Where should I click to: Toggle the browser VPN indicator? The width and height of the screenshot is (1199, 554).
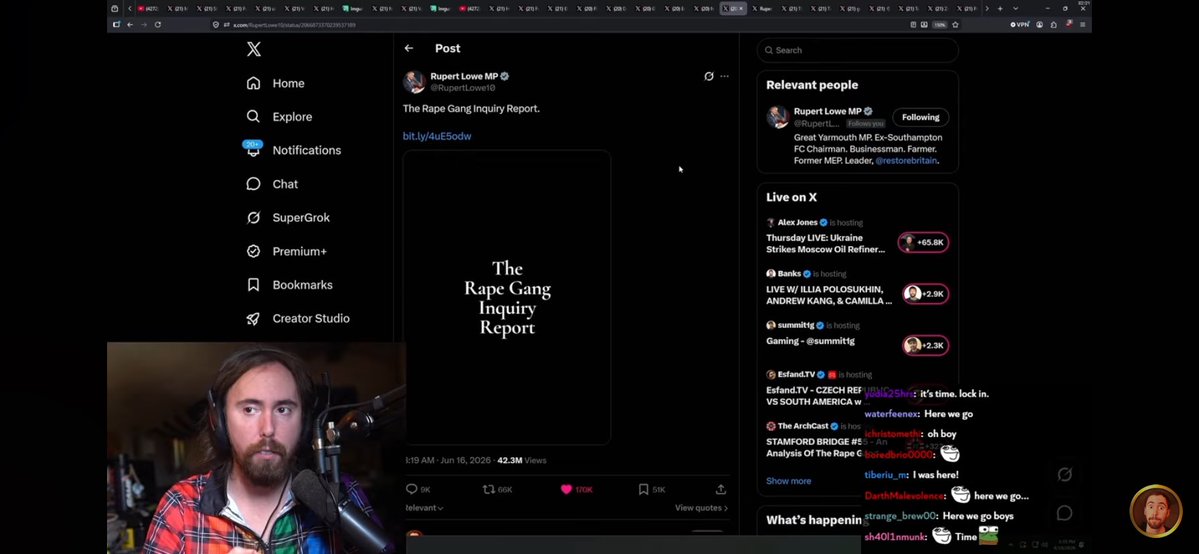(x=1019, y=24)
